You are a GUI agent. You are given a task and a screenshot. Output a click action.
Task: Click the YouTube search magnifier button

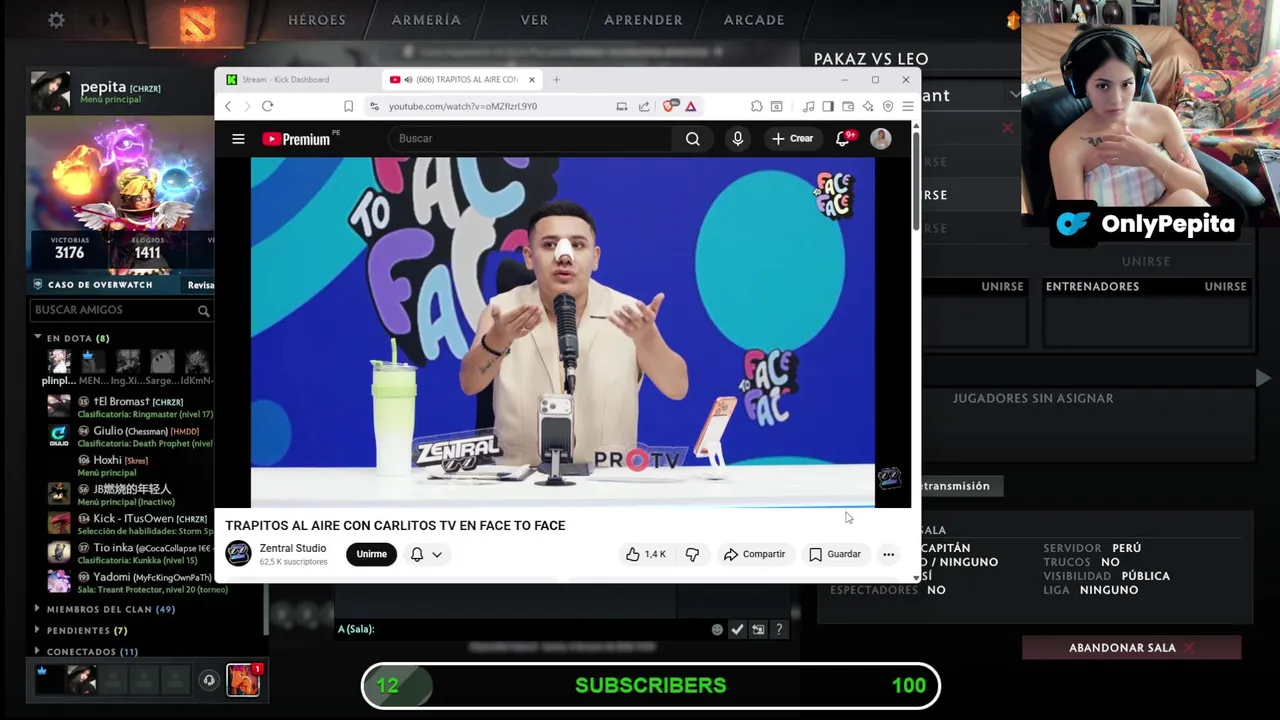tap(692, 139)
